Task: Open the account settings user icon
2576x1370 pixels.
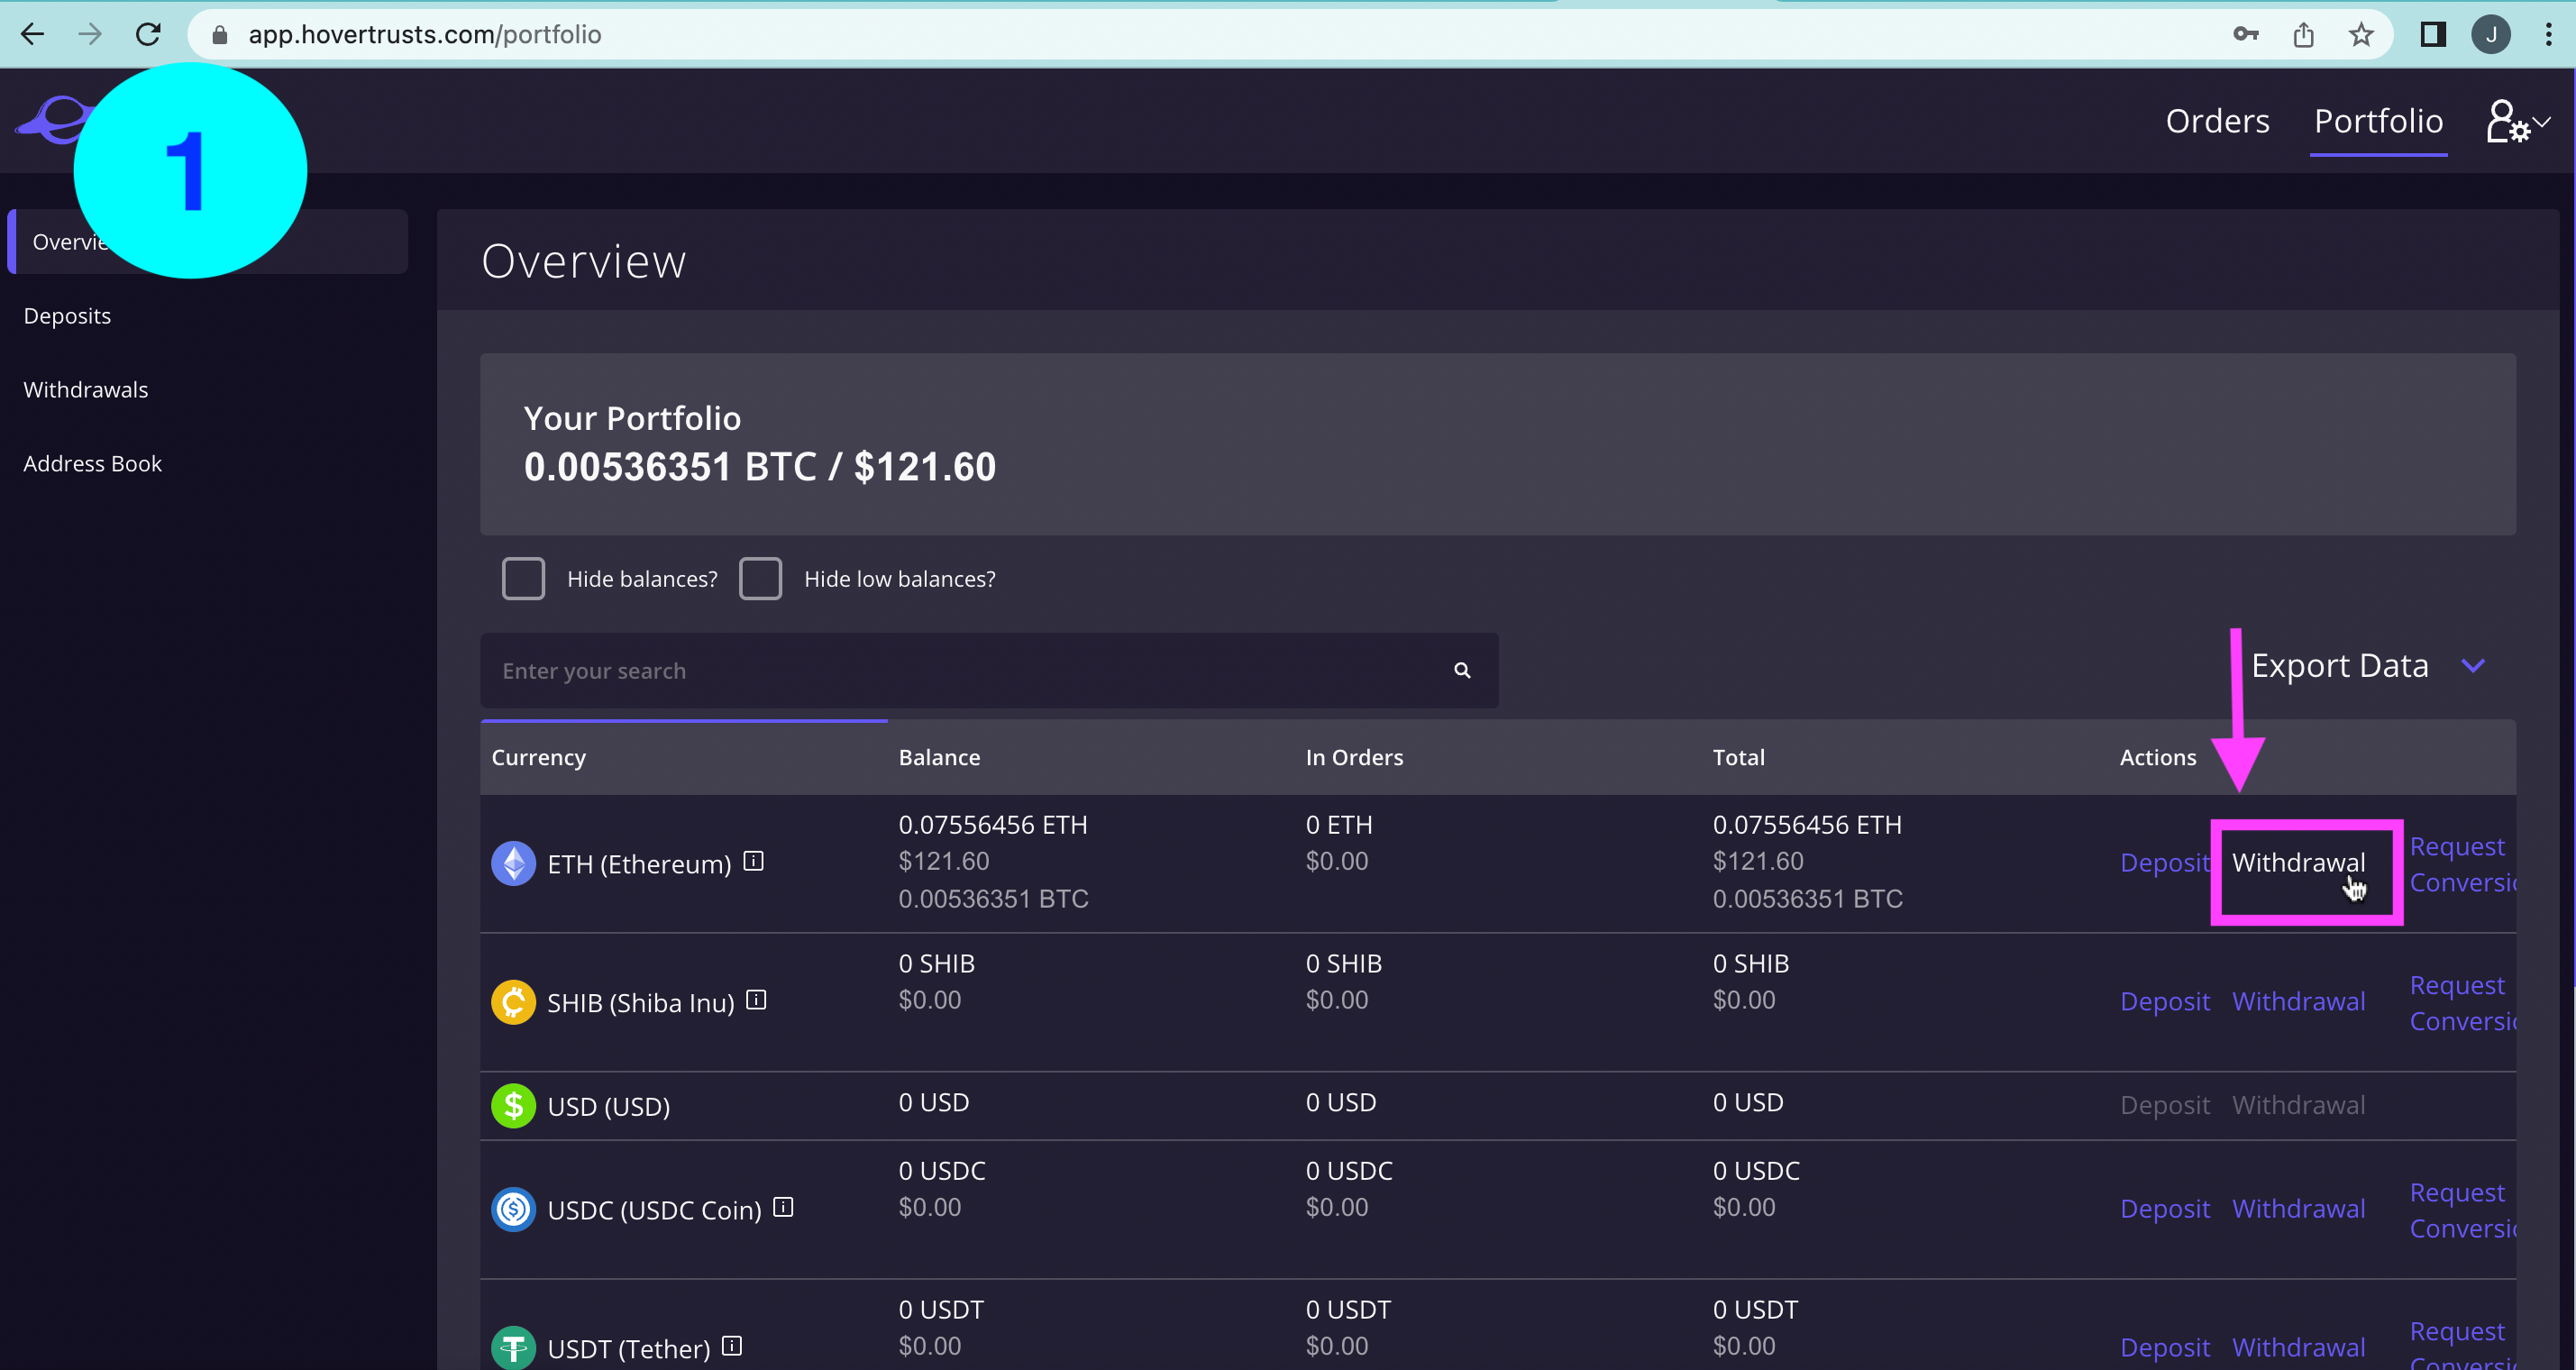Action: coord(2508,122)
